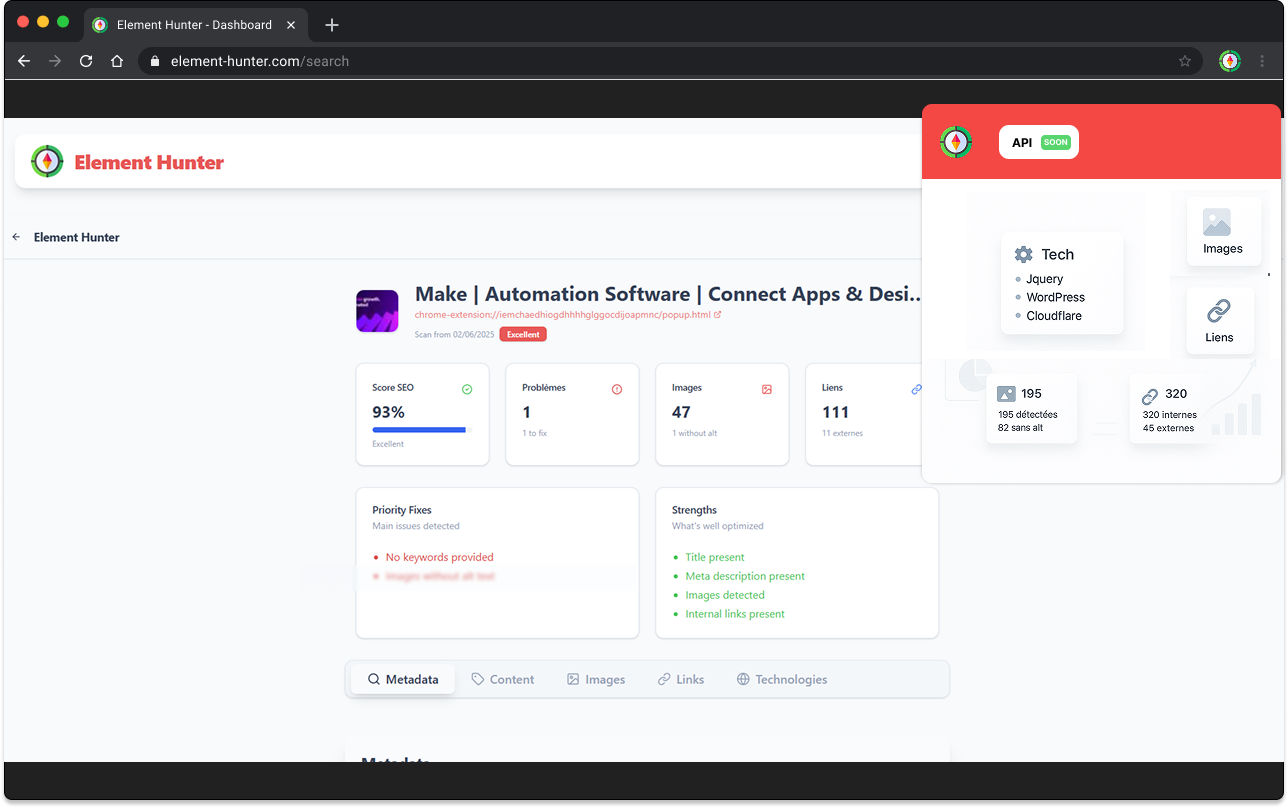1288x808 pixels.
Task: Click the 93% SEO score progress bar
Action: tap(420, 430)
